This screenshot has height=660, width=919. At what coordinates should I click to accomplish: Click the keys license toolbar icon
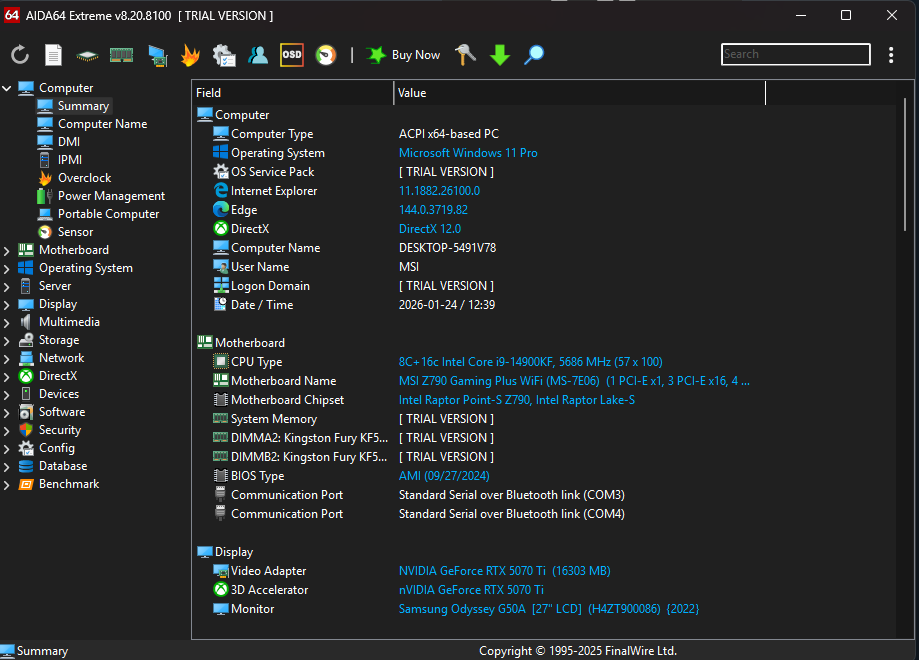[x=465, y=55]
